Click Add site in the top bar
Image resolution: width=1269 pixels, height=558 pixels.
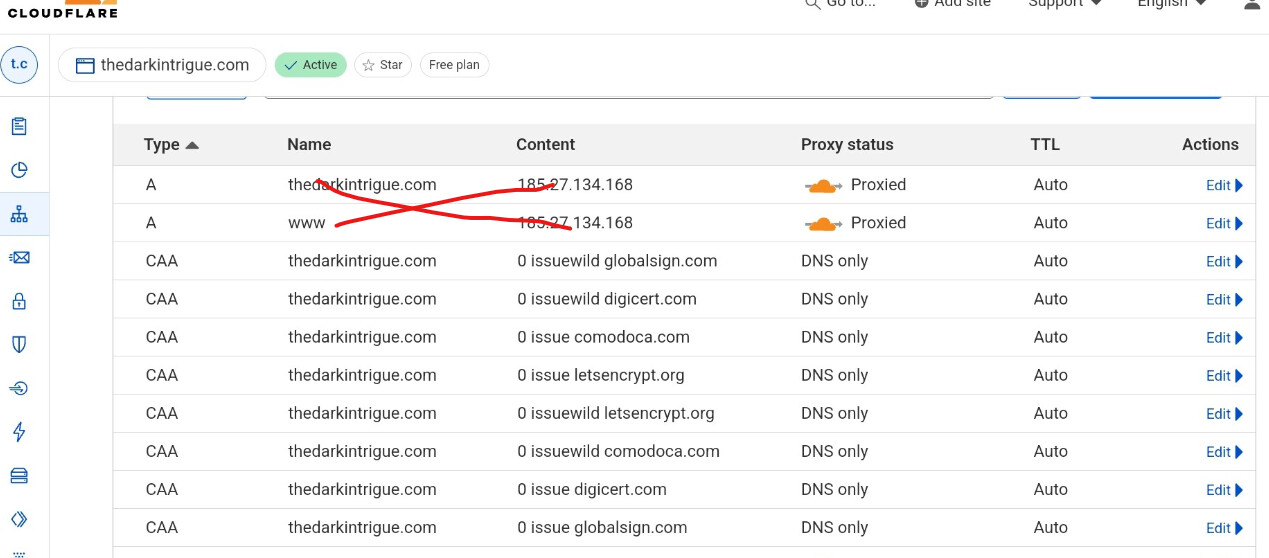tap(952, 3)
